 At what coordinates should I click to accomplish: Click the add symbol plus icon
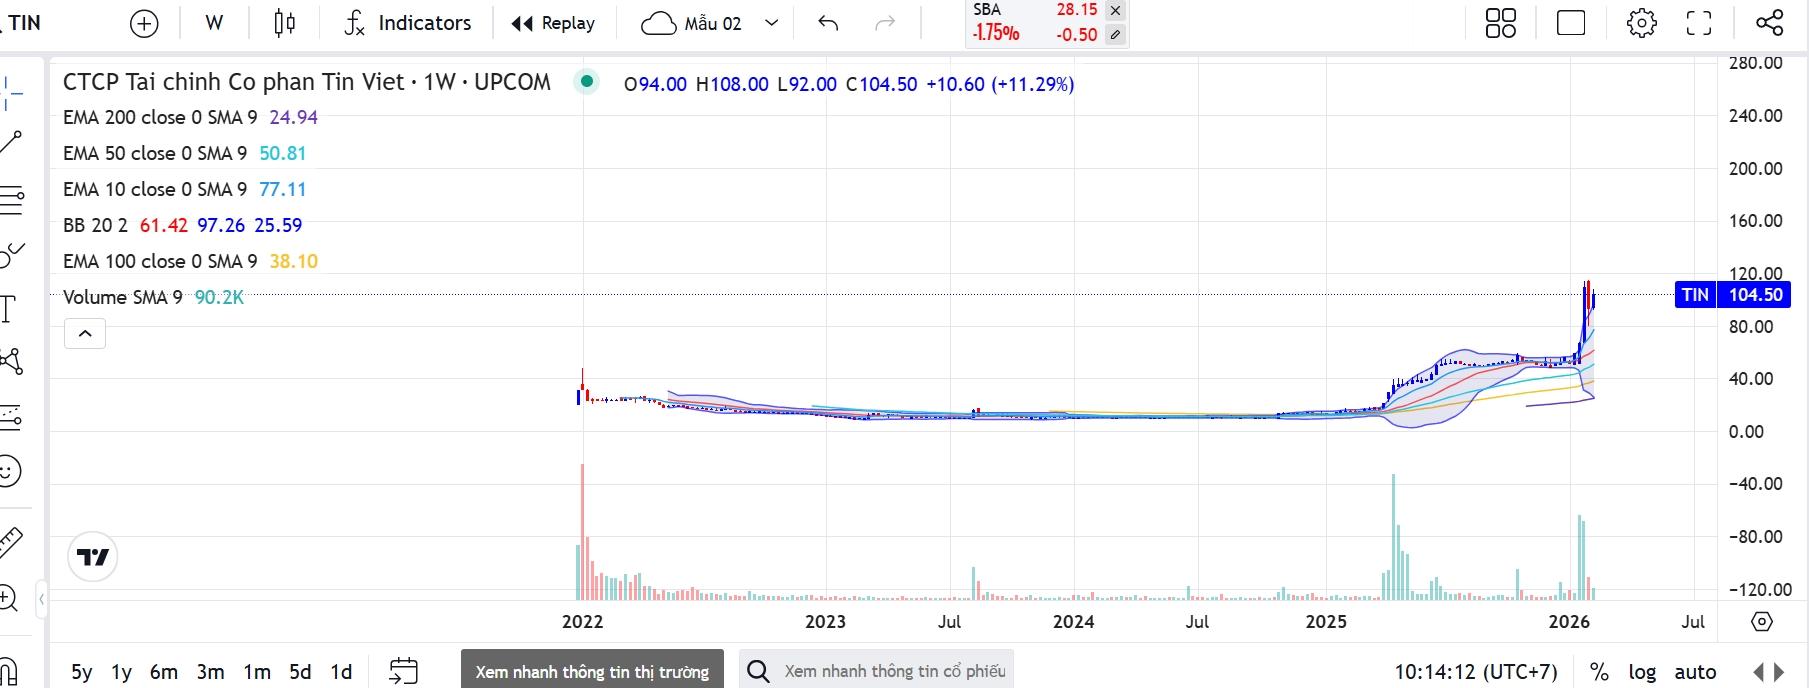144,24
